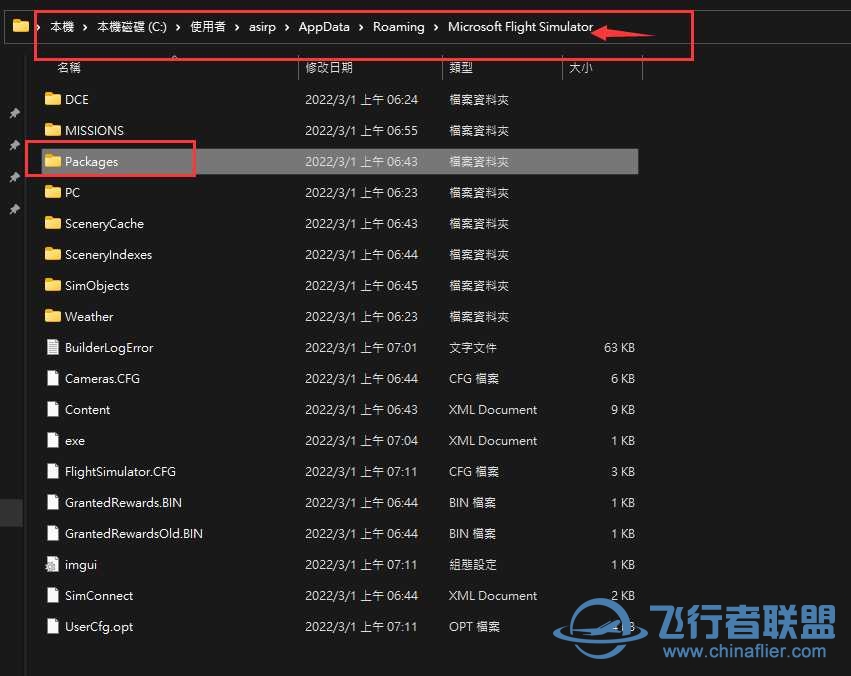Expand chevron after AppData breadcrumb
The image size is (851, 676).
coord(361,27)
